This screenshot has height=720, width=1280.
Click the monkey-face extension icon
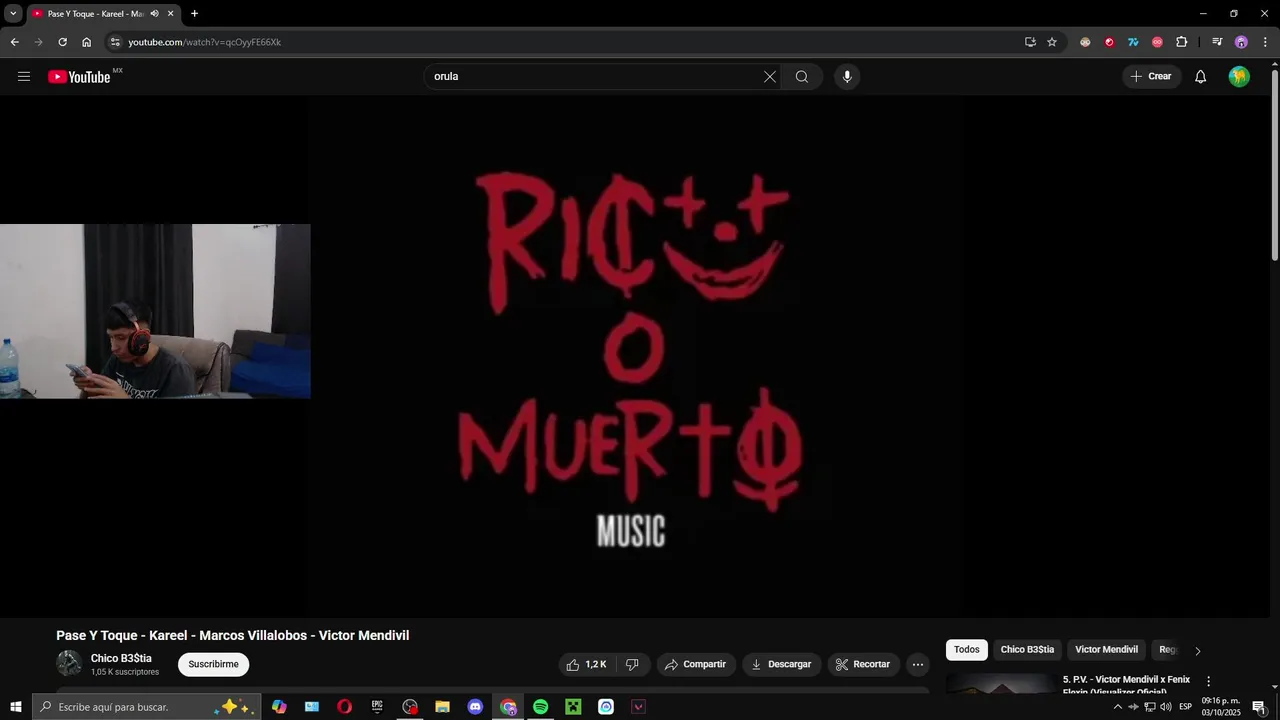(1085, 42)
